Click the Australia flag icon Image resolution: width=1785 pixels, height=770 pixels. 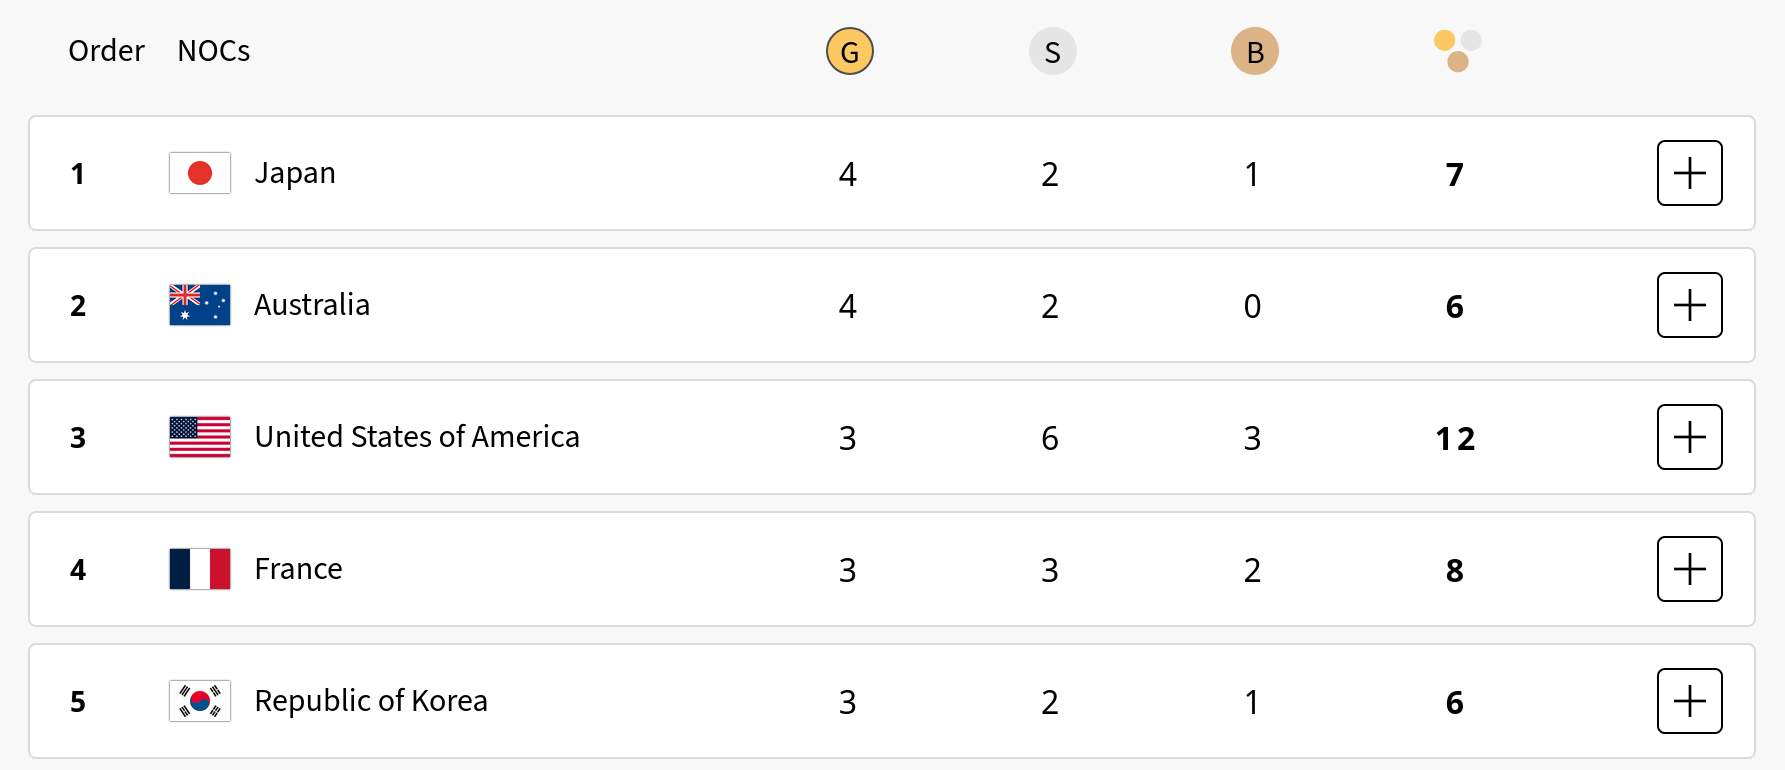tap(200, 305)
